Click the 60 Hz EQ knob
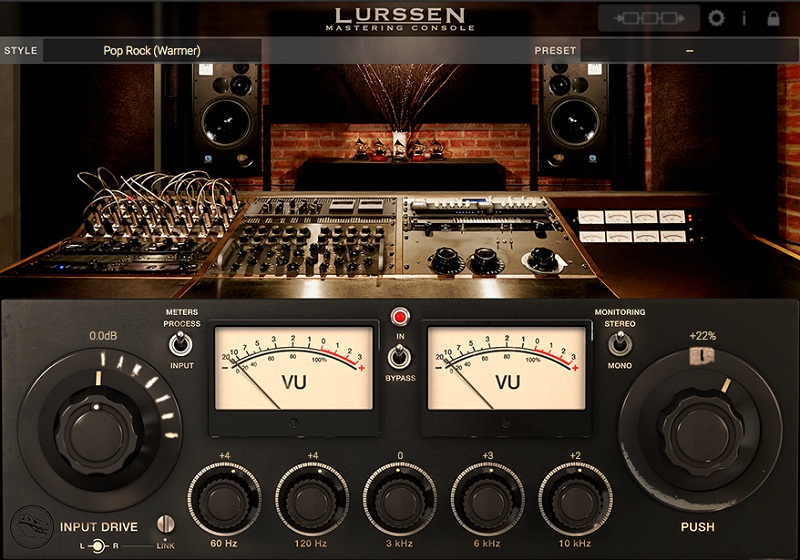The height and width of the screenshot is (560, 800). 224,500
